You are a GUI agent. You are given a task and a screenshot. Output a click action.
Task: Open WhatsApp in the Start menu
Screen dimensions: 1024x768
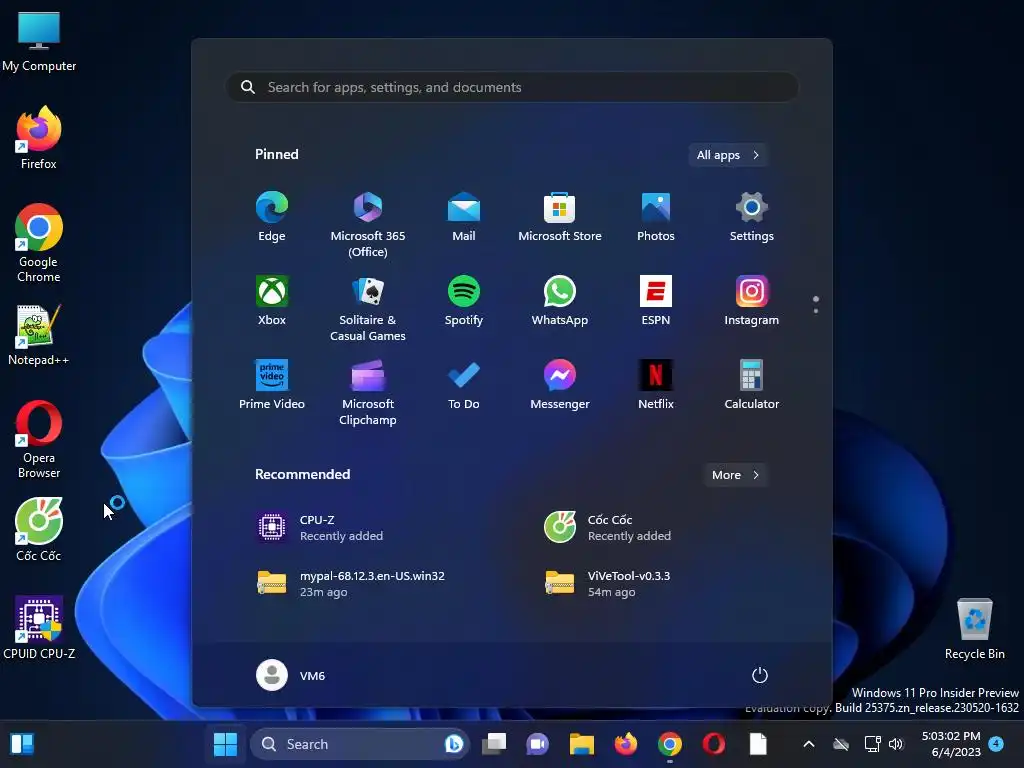(560, 300)
